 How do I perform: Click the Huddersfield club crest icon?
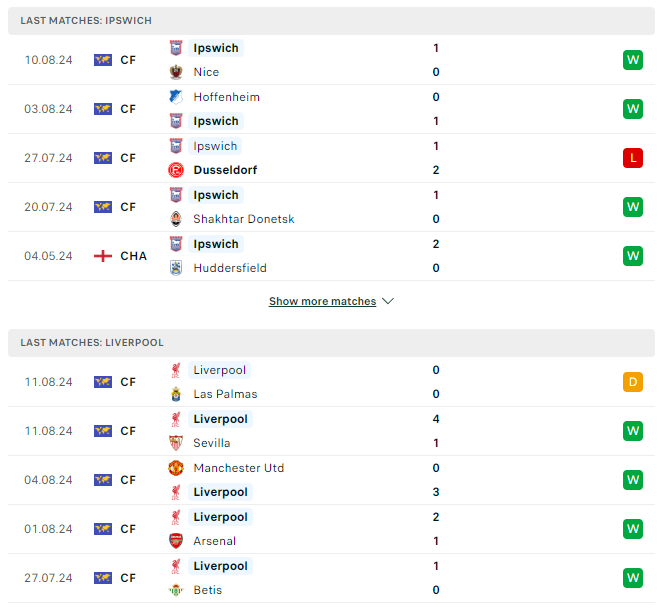click(177, 268)
